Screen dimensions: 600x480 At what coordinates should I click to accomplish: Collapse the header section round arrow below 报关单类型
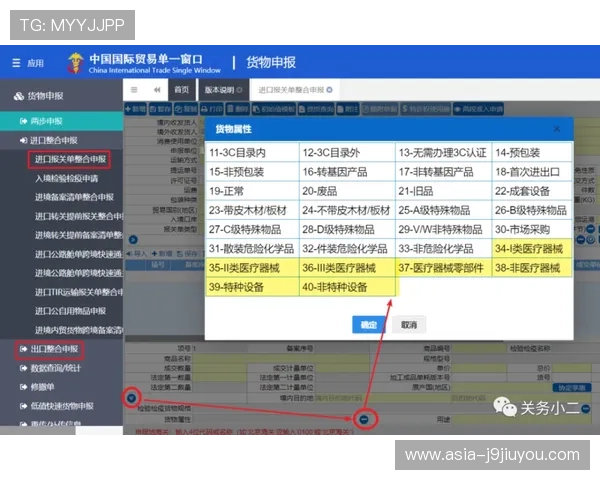[133, 240]
